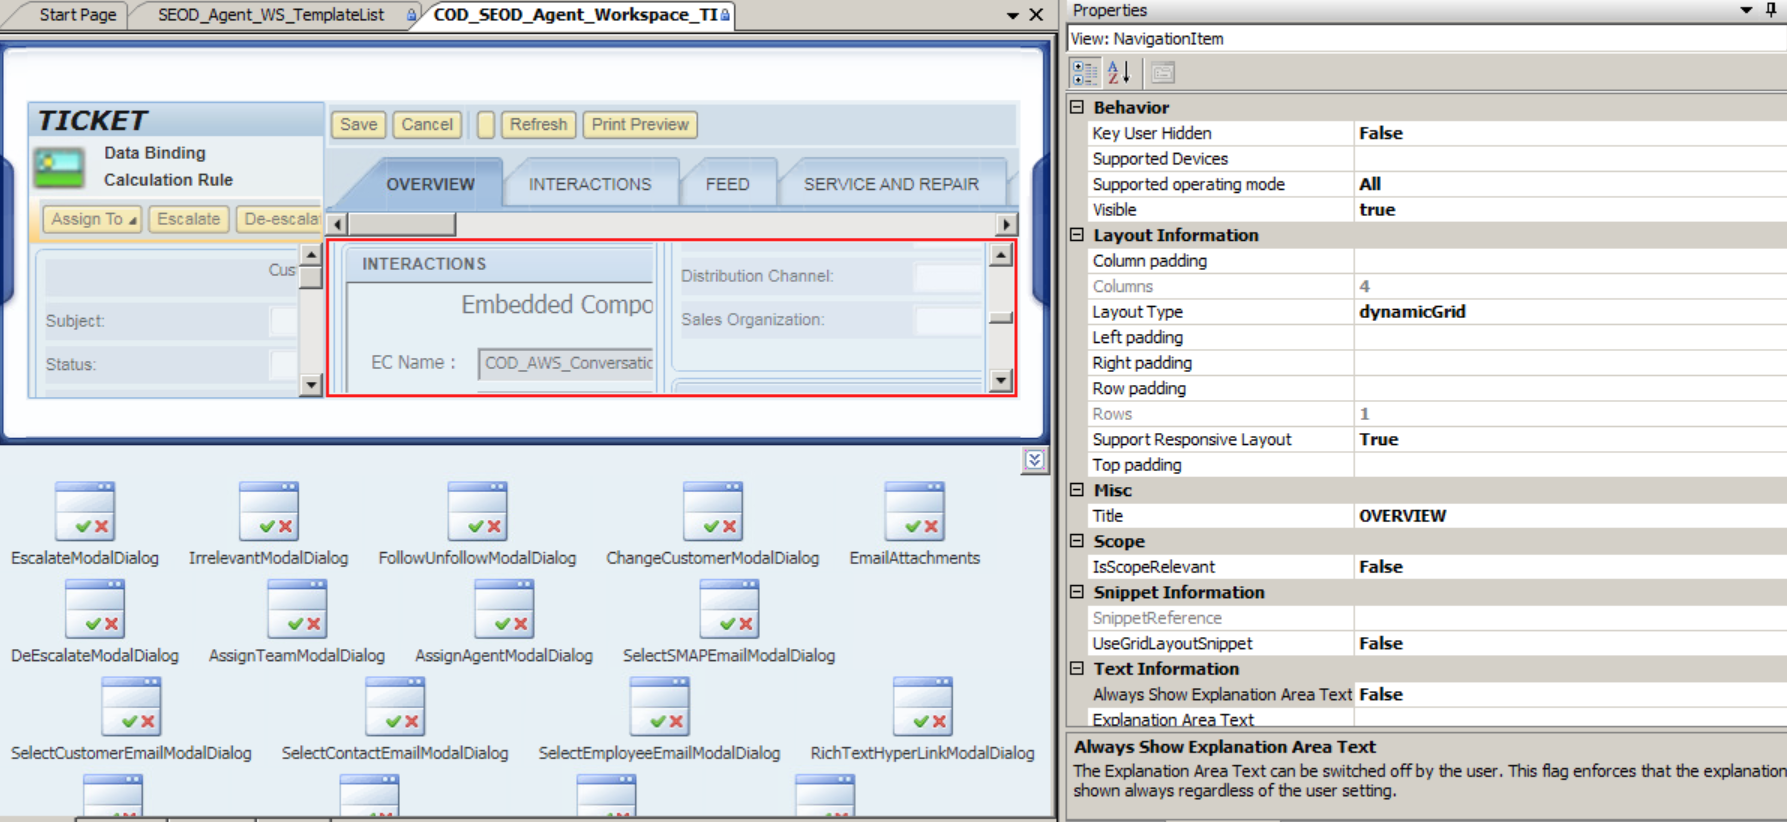The image size is (1787, 822).
Task: Select the SelectEmployeeEmailModalDialog icon
Action: click(659, 707)
